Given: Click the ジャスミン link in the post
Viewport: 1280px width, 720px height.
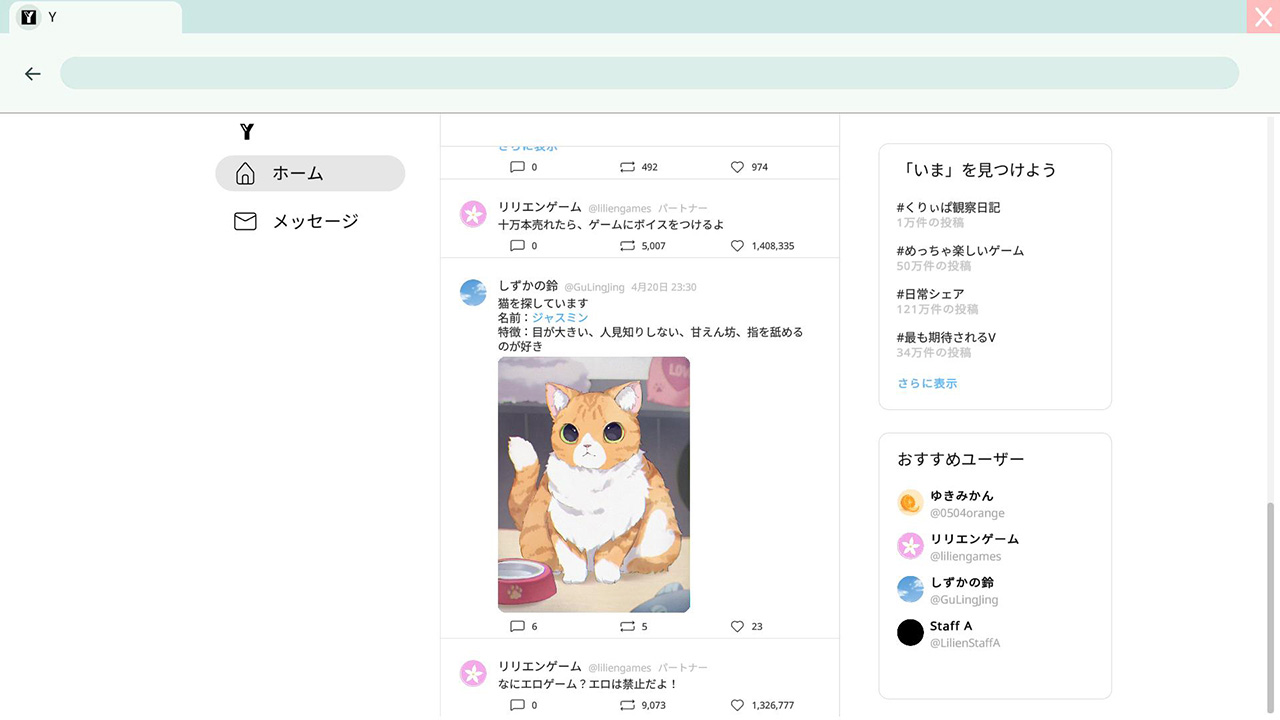Looking at the screenshot, I should (x=560, y=317).
